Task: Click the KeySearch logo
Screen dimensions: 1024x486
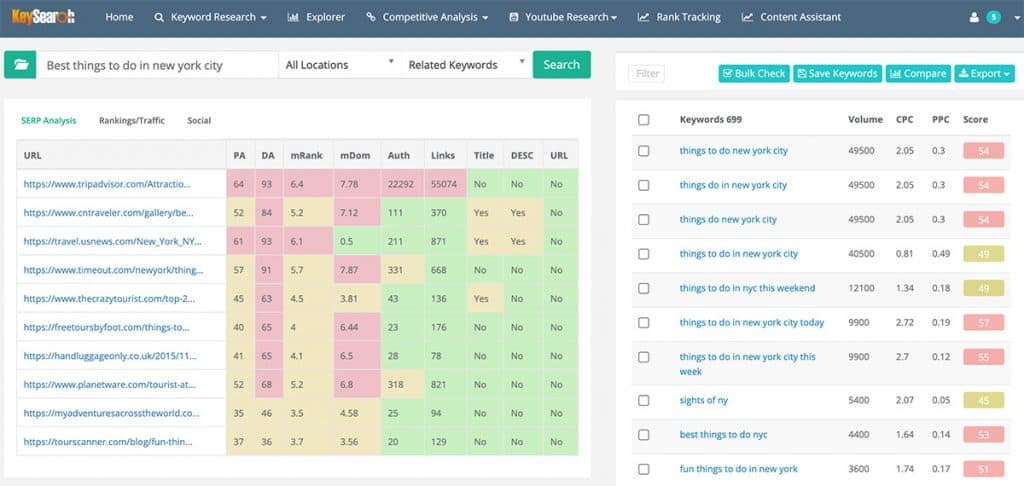Action: pyautogui.click(x=43, y=17)
